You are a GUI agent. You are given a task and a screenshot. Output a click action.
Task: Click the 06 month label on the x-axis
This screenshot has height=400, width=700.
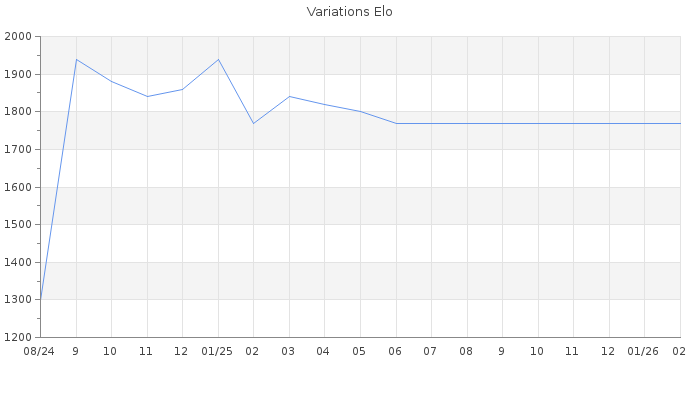(396, 352)
